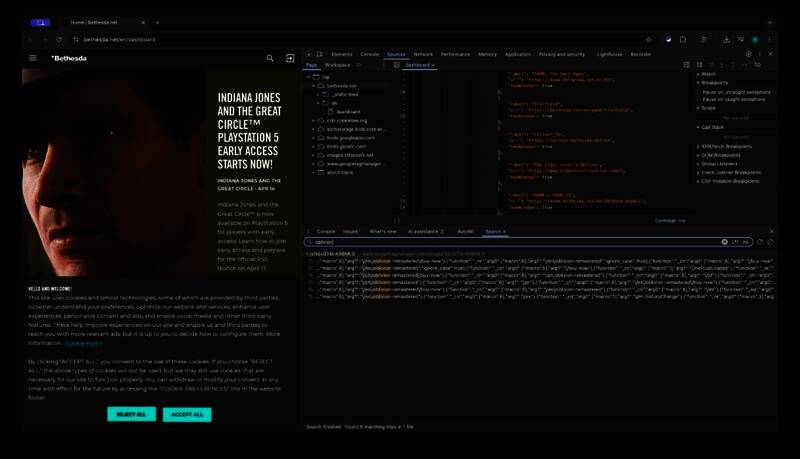This screenshot has width=800, height=459.
Task: Bookmark this page with the star icon
Action: pos(649,39)
